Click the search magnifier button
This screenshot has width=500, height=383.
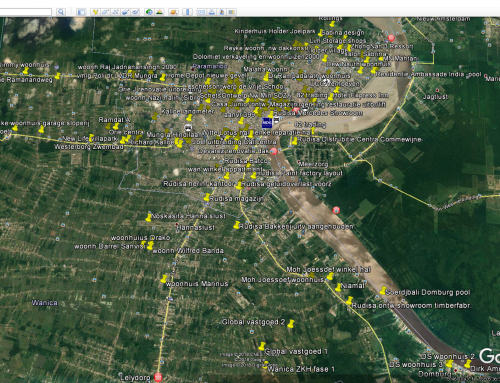(x=61, y=12)
